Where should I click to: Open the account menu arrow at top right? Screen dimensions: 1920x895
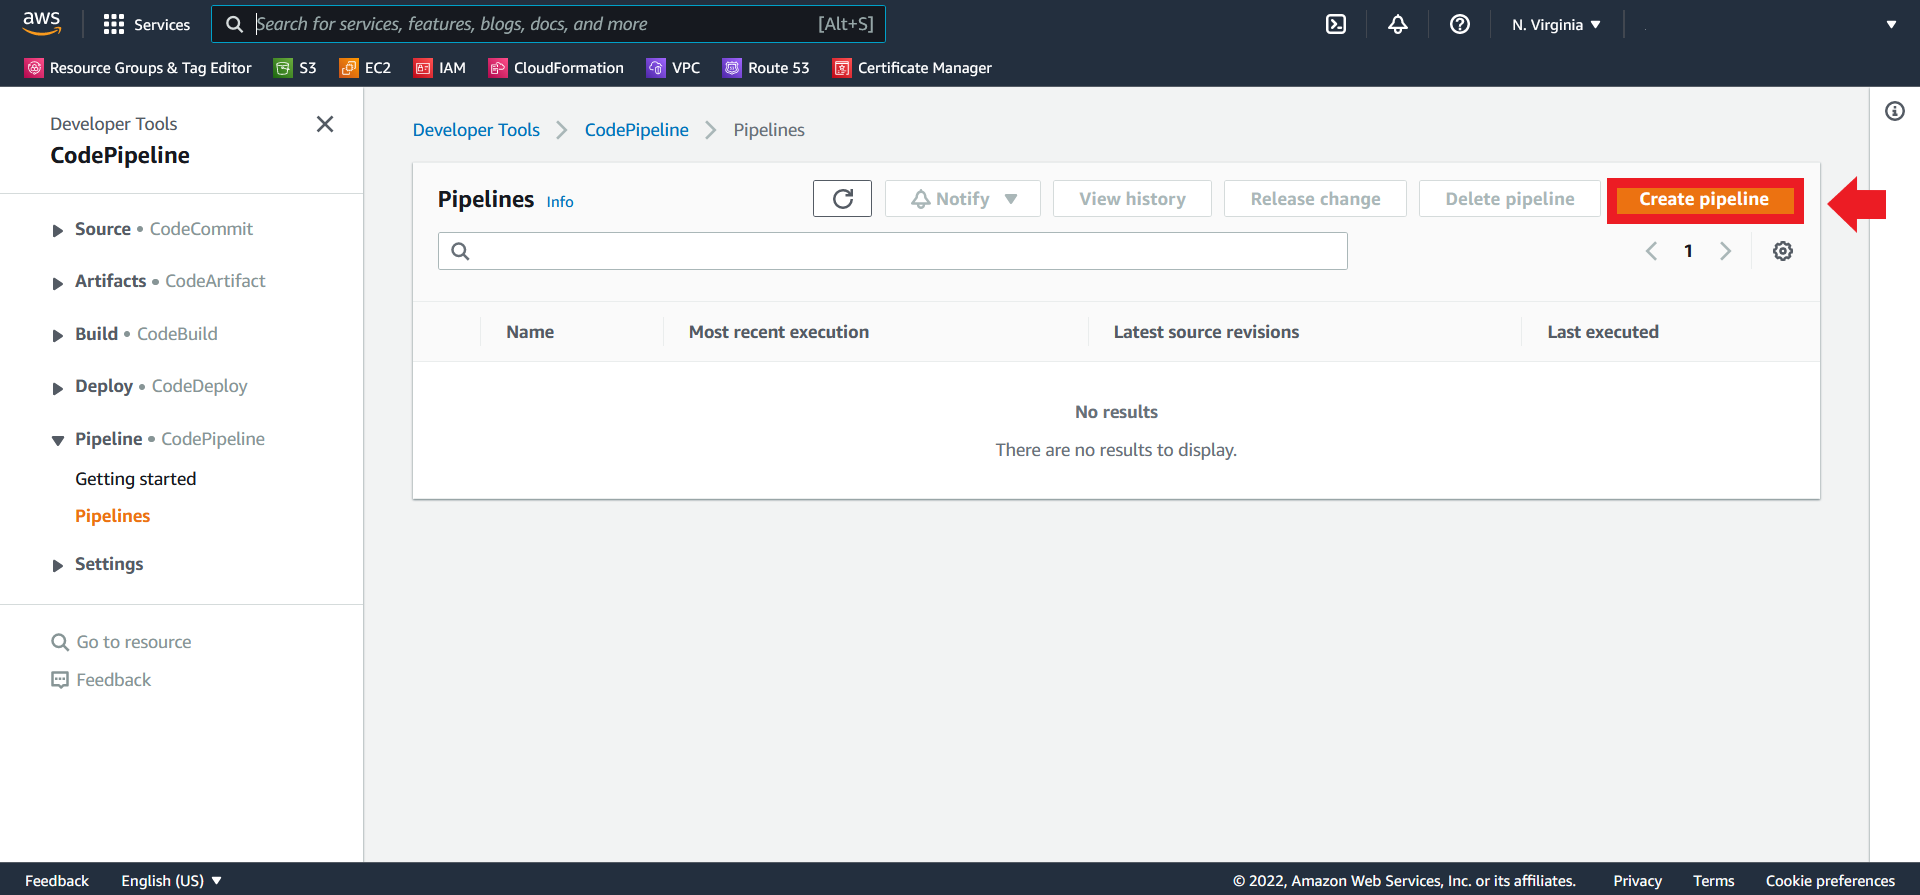(x=1891, y=24)
